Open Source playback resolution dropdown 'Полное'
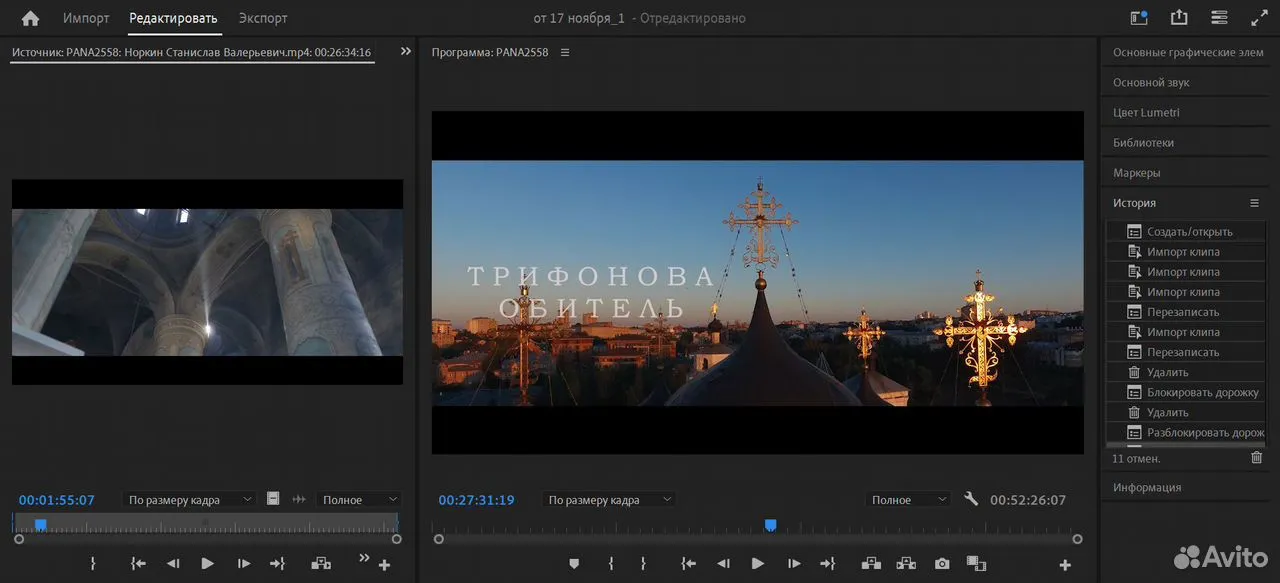Viewport: 1280px width, 583px height. click(358, 499)
